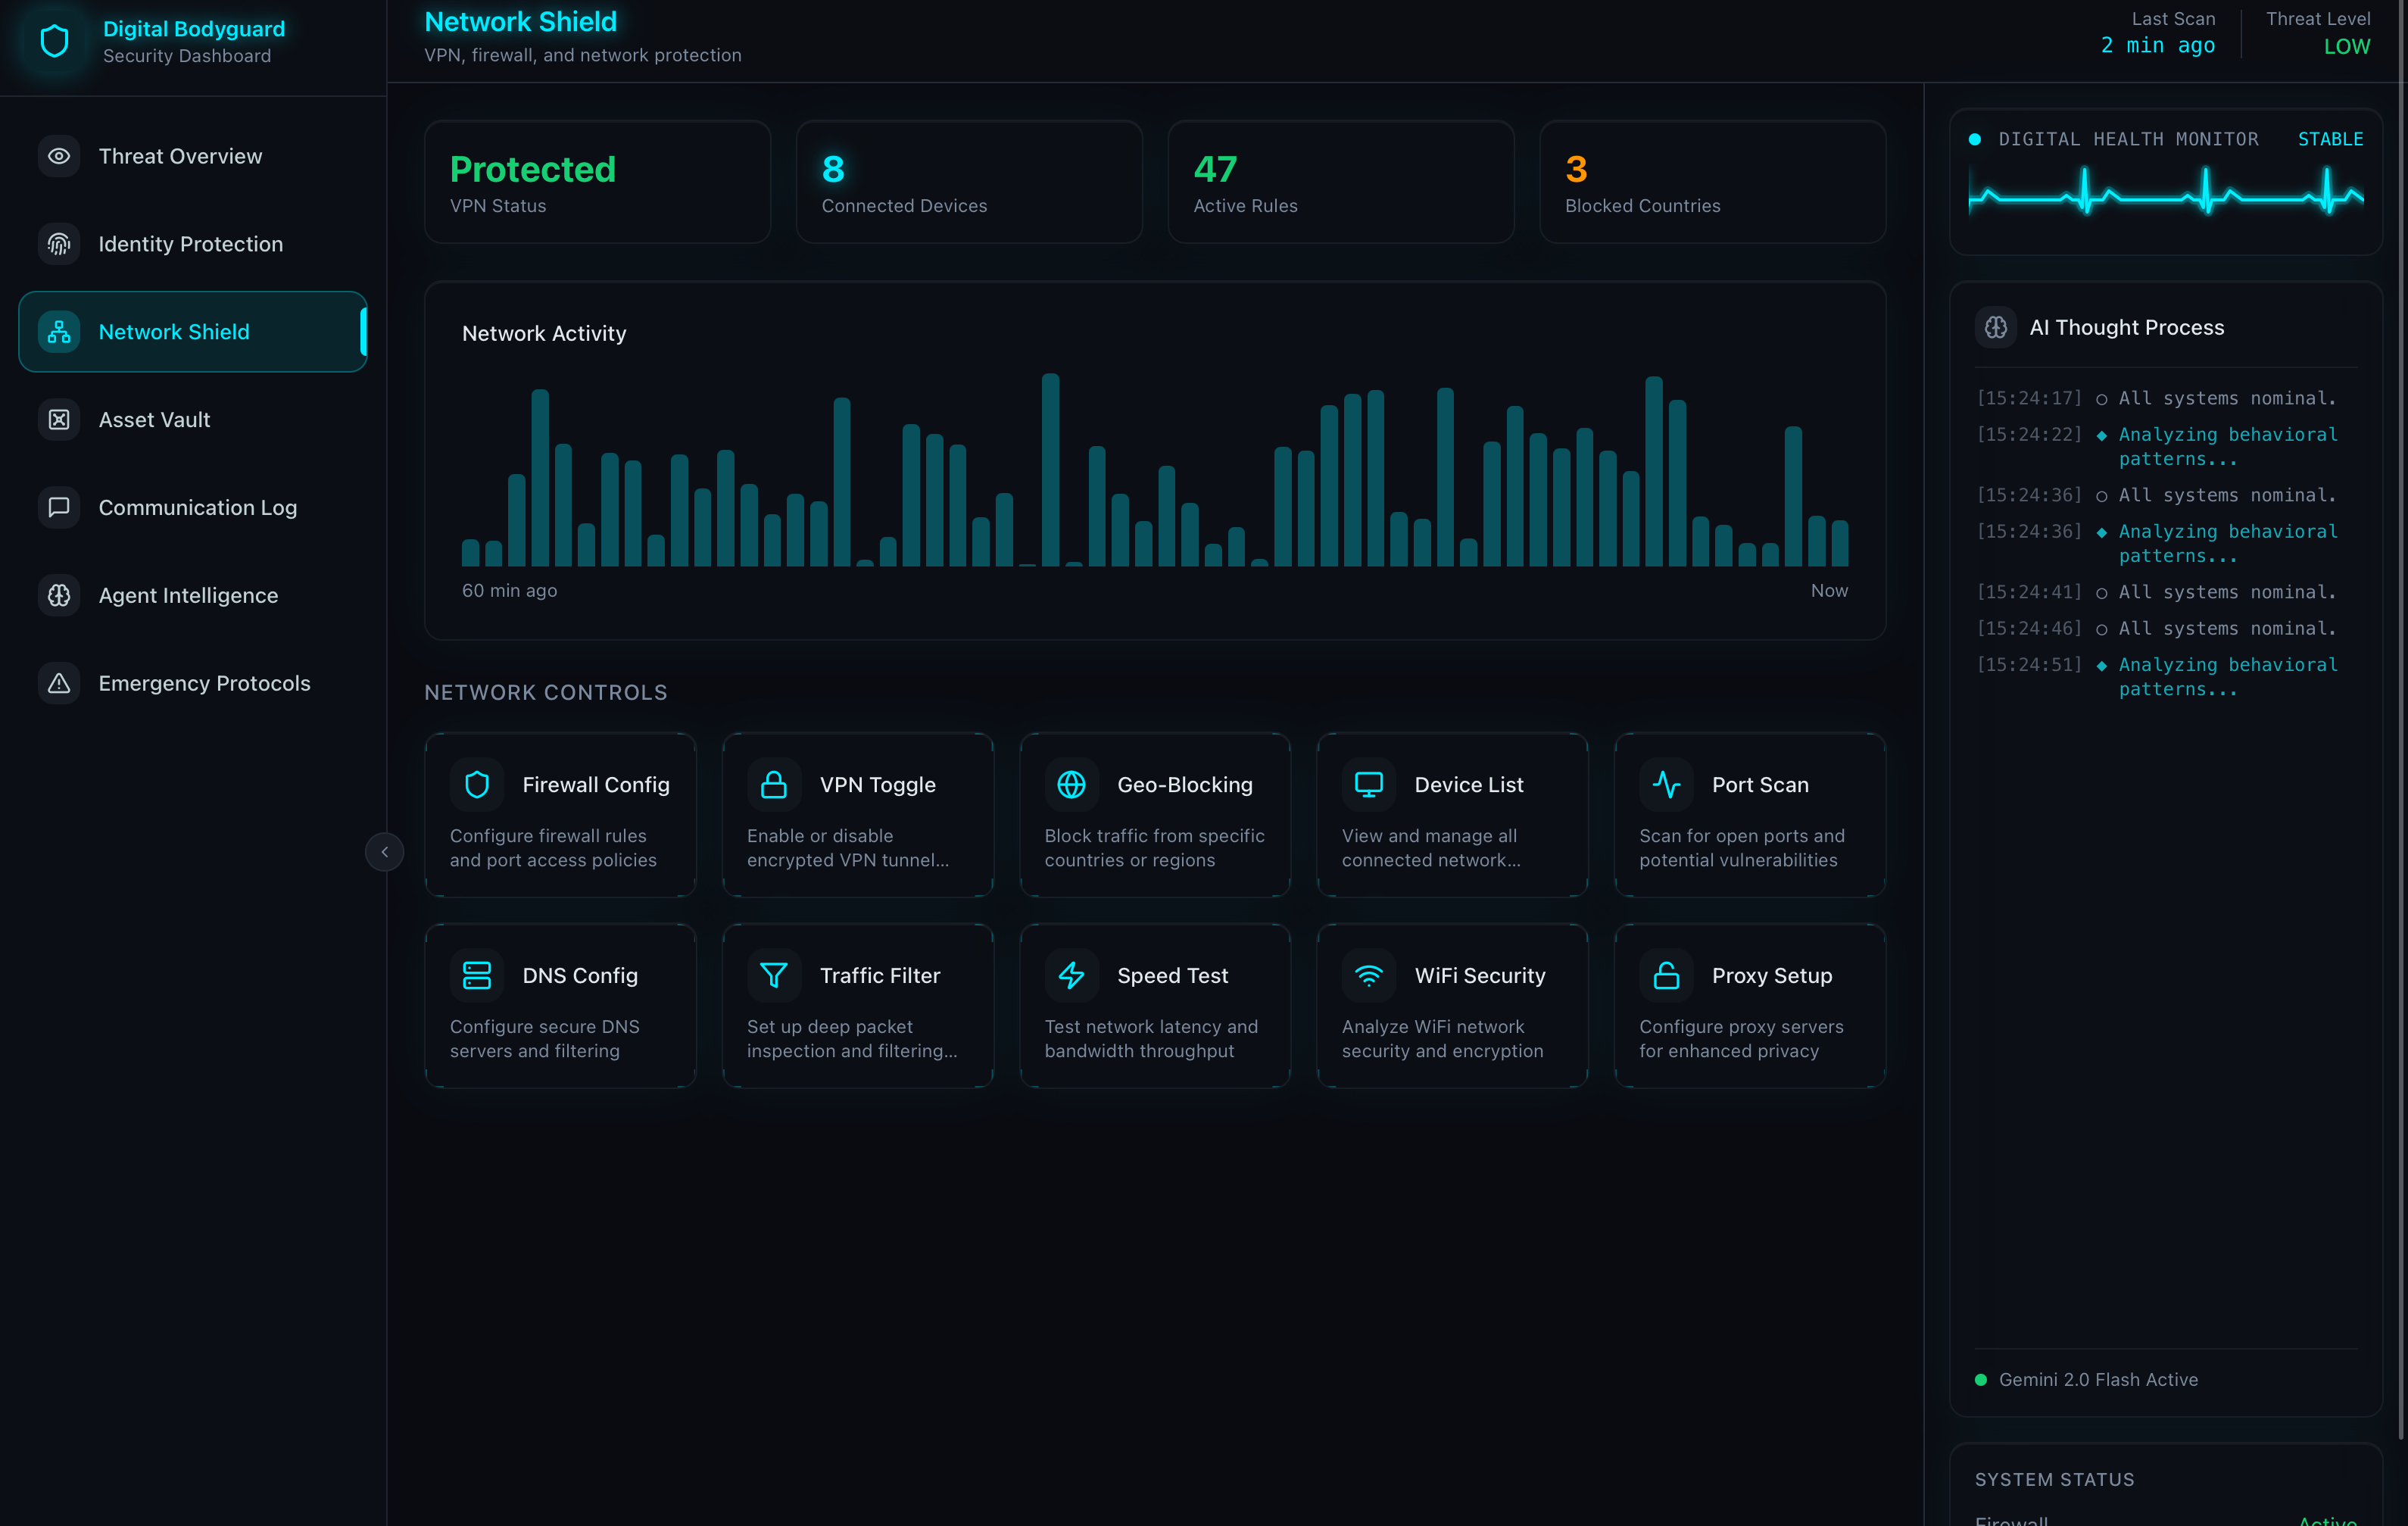Click the Traffic Filter funnel icon

(773, 975)
